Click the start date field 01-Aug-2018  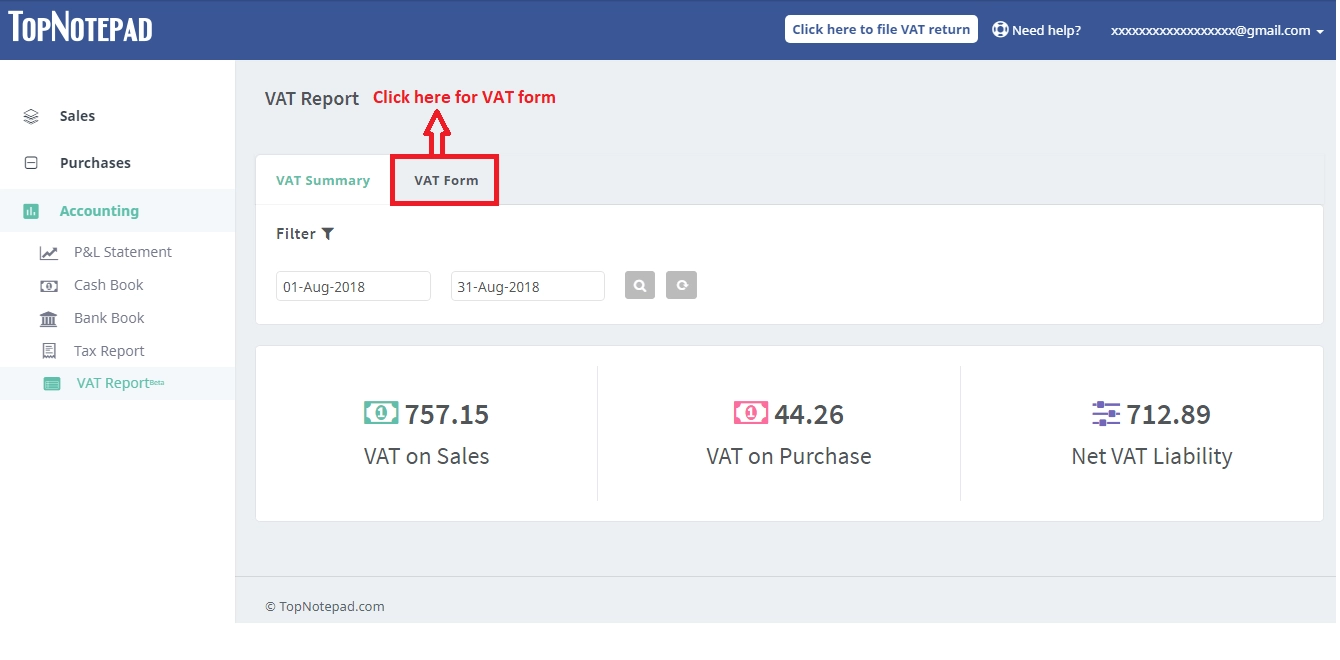353,287
